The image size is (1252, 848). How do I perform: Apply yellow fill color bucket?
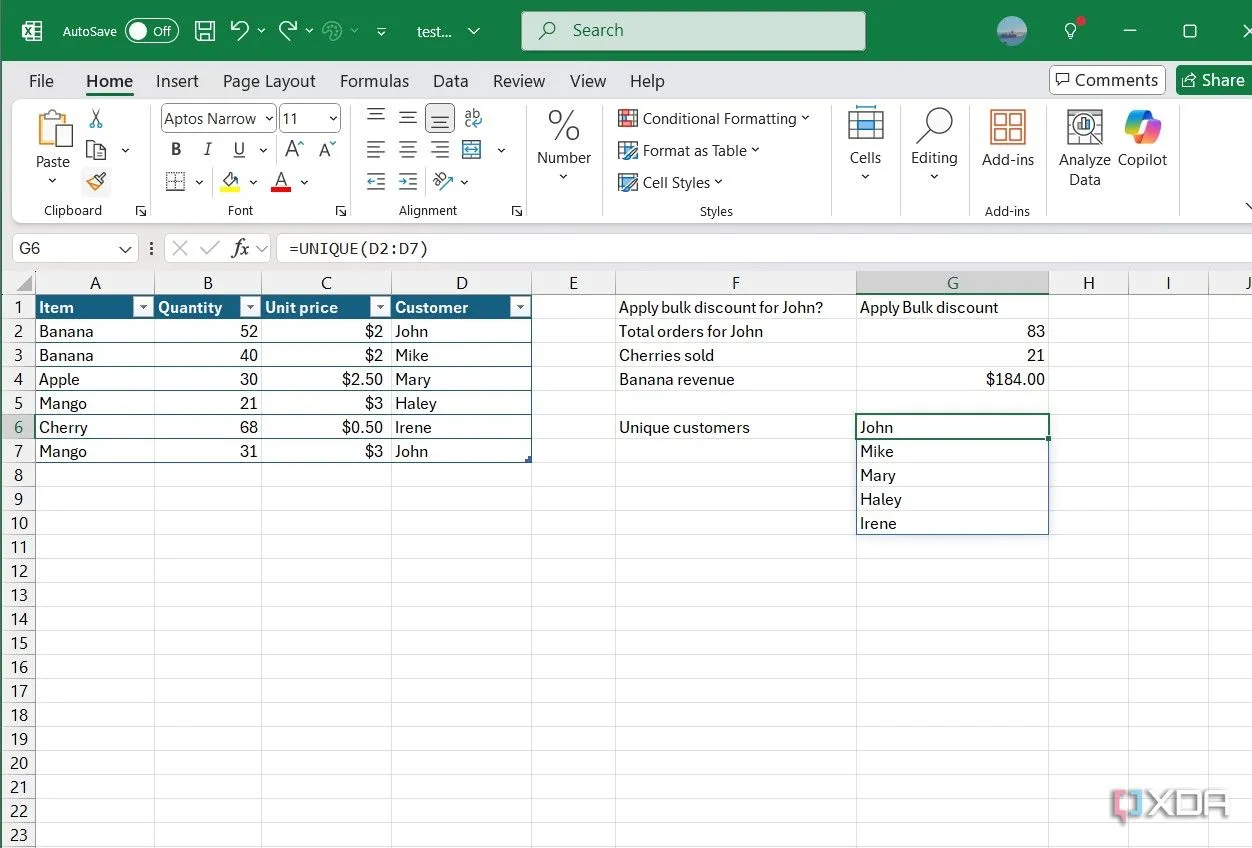pyautogui.click(x=231, y=182)
